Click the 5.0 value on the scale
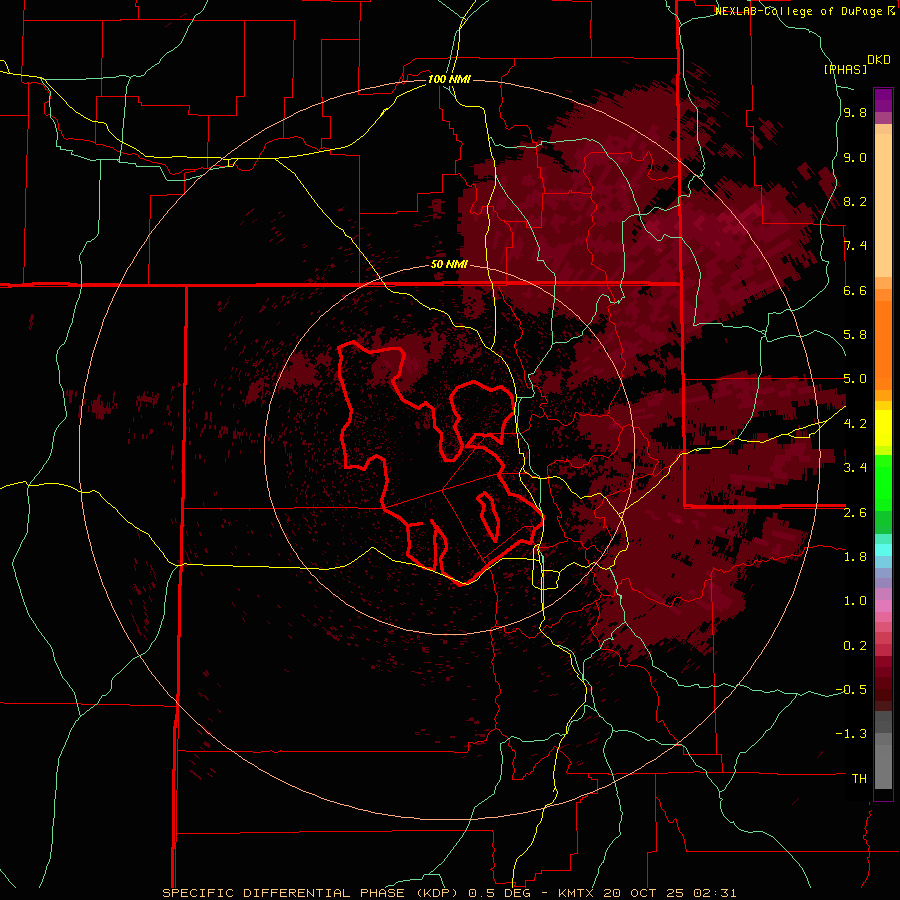The width and height of the screenshot is (900, 900). pyautogui.click(x=855, y=379)
